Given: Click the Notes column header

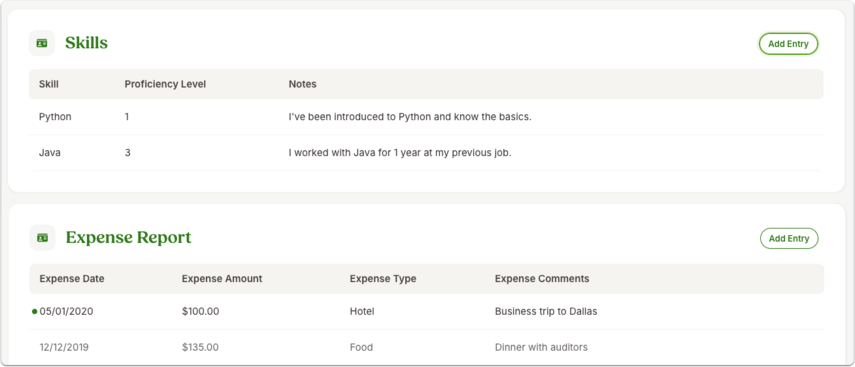Looking at the screenshot, I should click(x=303, y=85).
